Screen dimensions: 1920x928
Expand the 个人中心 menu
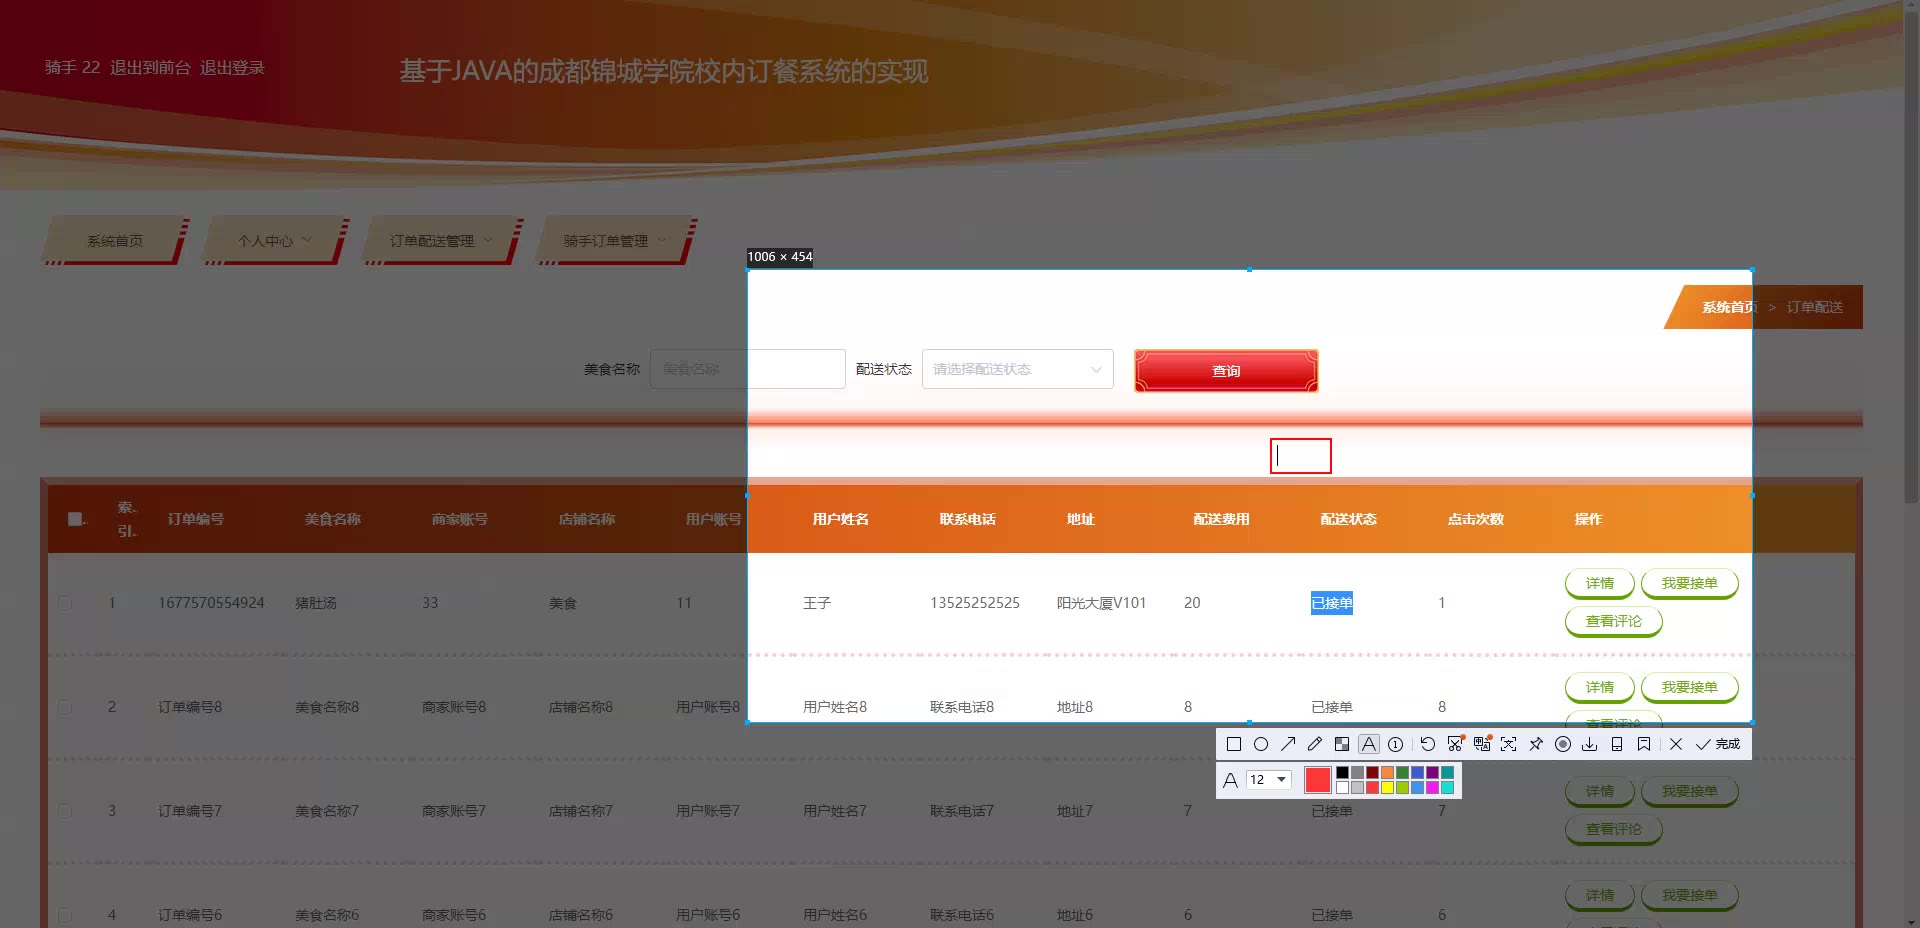point(275,241)
